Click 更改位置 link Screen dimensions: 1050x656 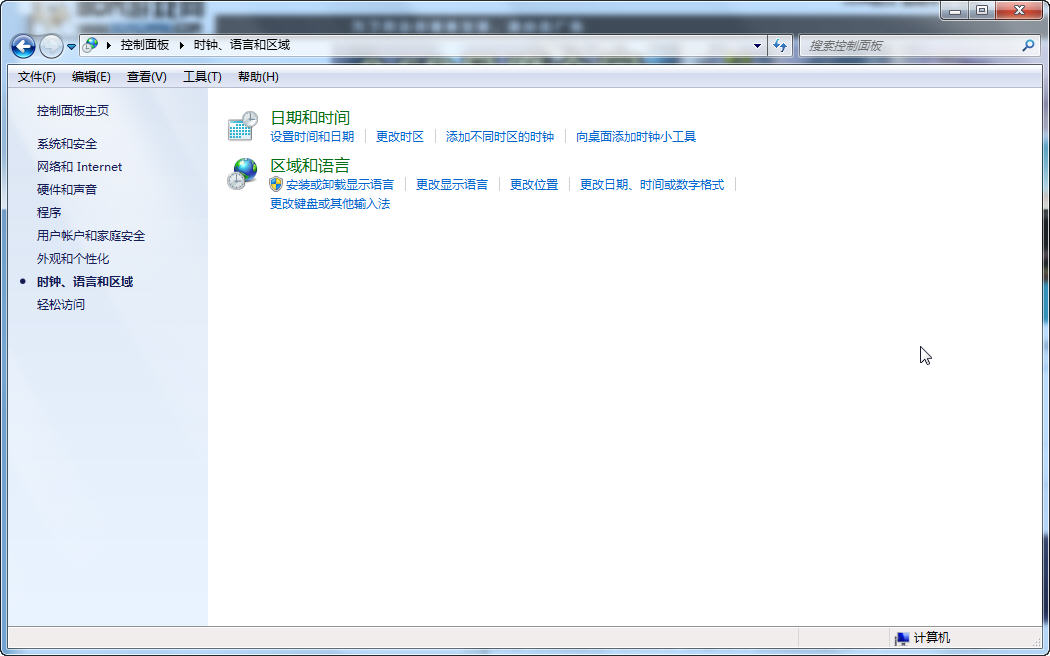point(534,185)
